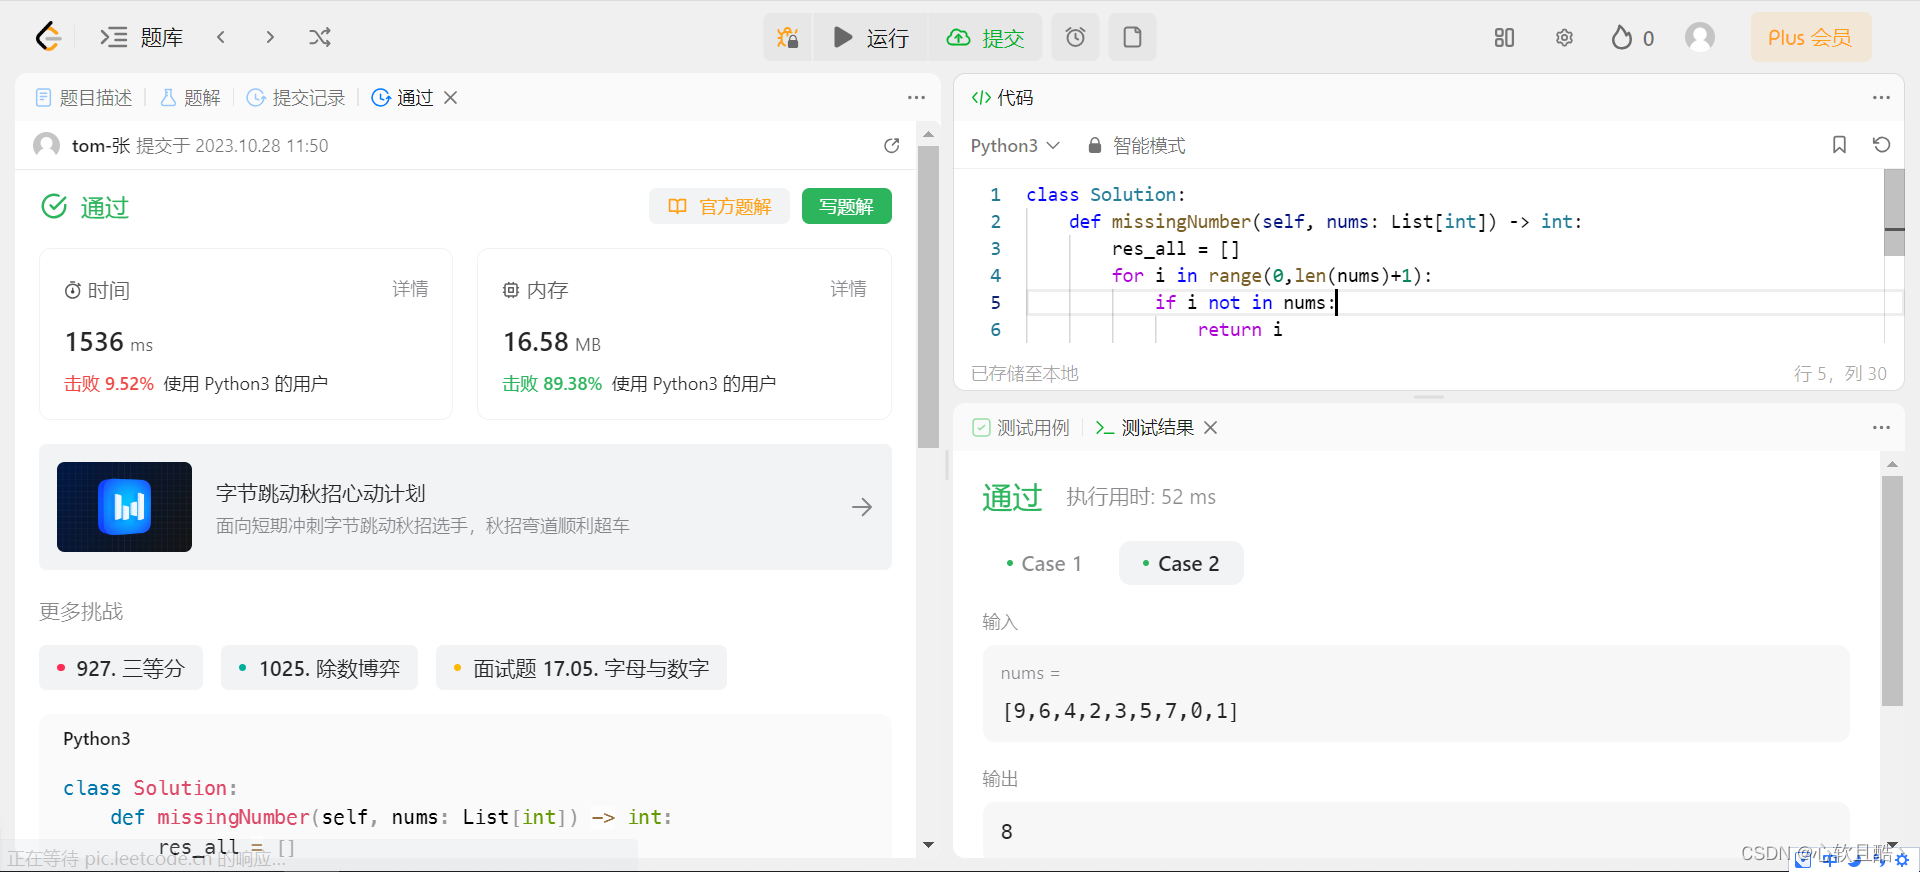The width and height of the screenshot is (1920, 872).
Task: Open the notes page icon
Action: tap(1132, 37)
